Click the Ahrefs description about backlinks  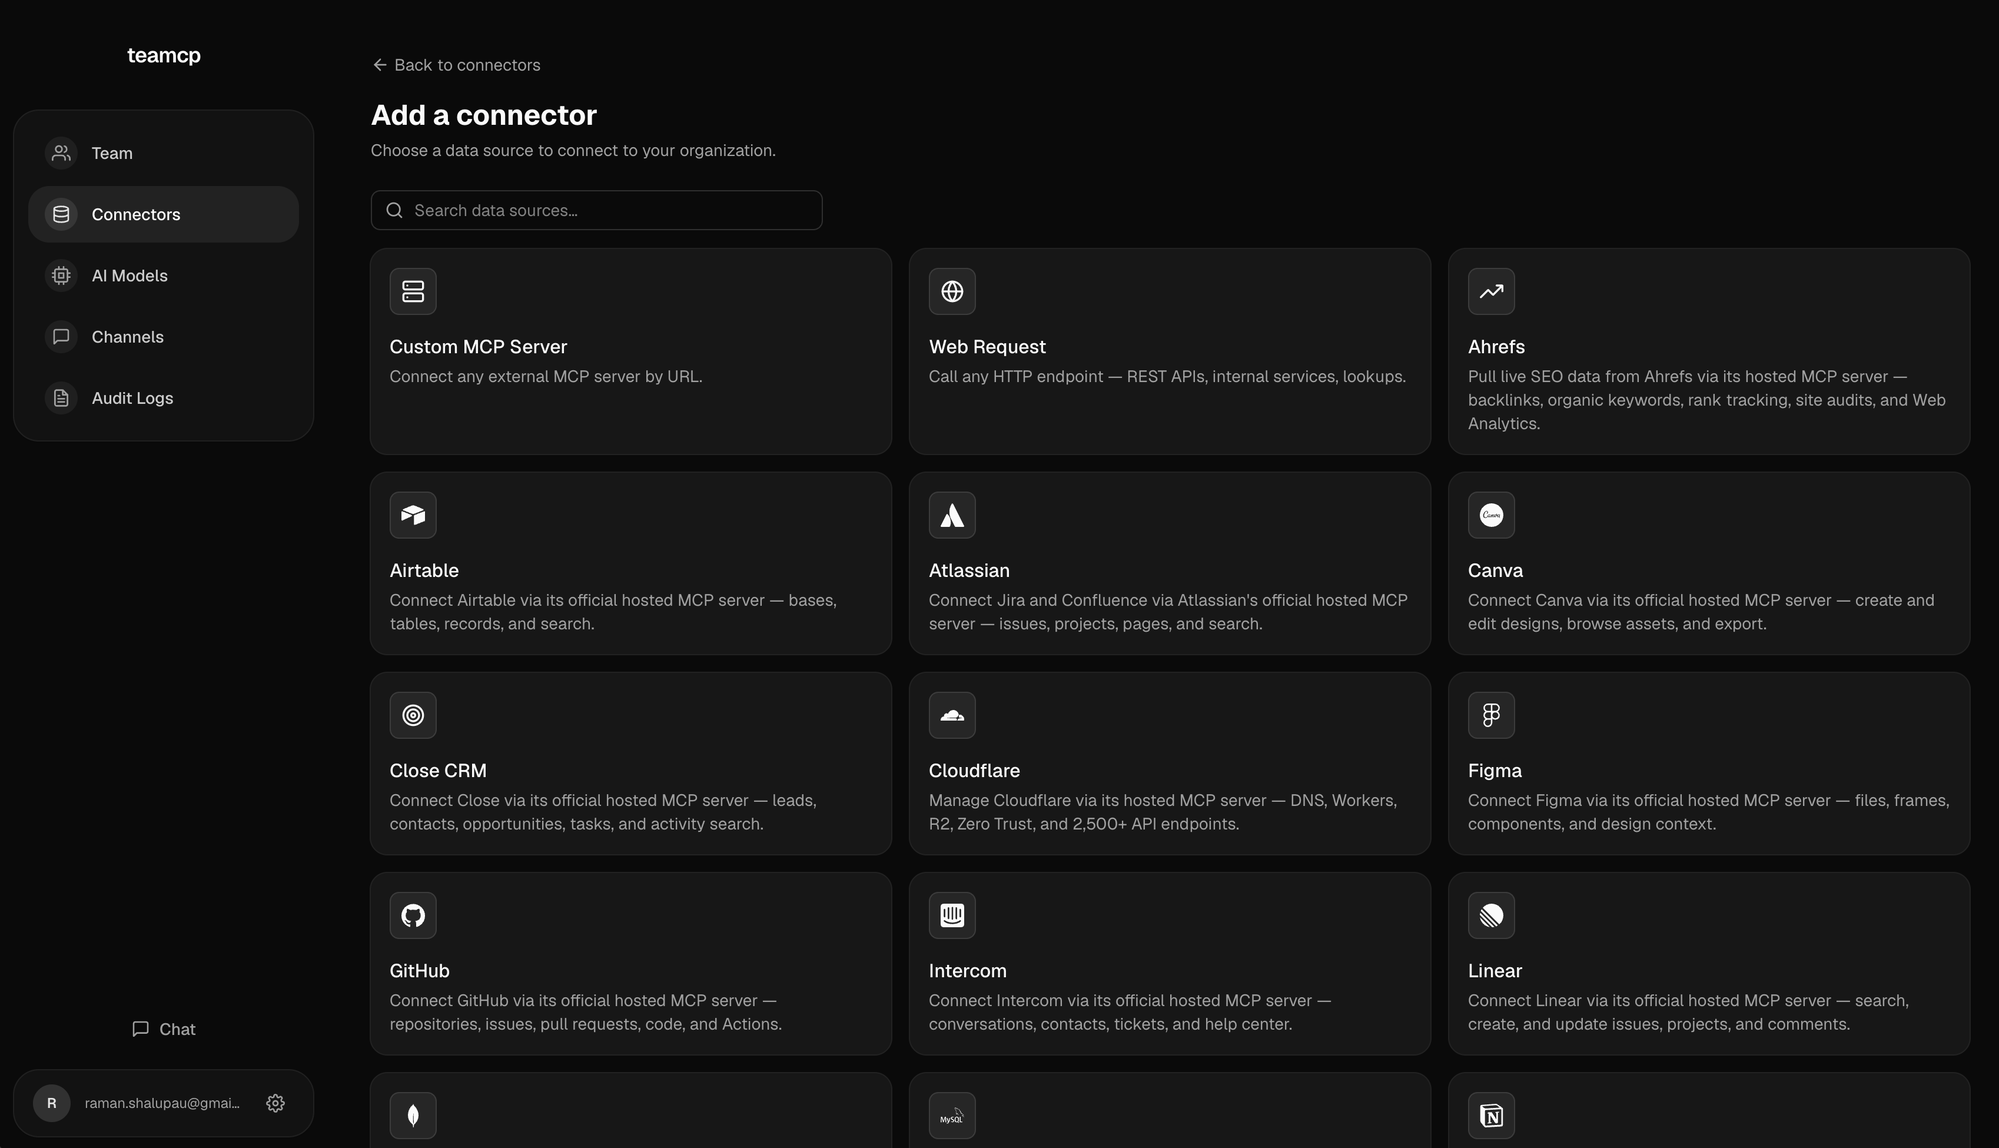point(1706,400)
